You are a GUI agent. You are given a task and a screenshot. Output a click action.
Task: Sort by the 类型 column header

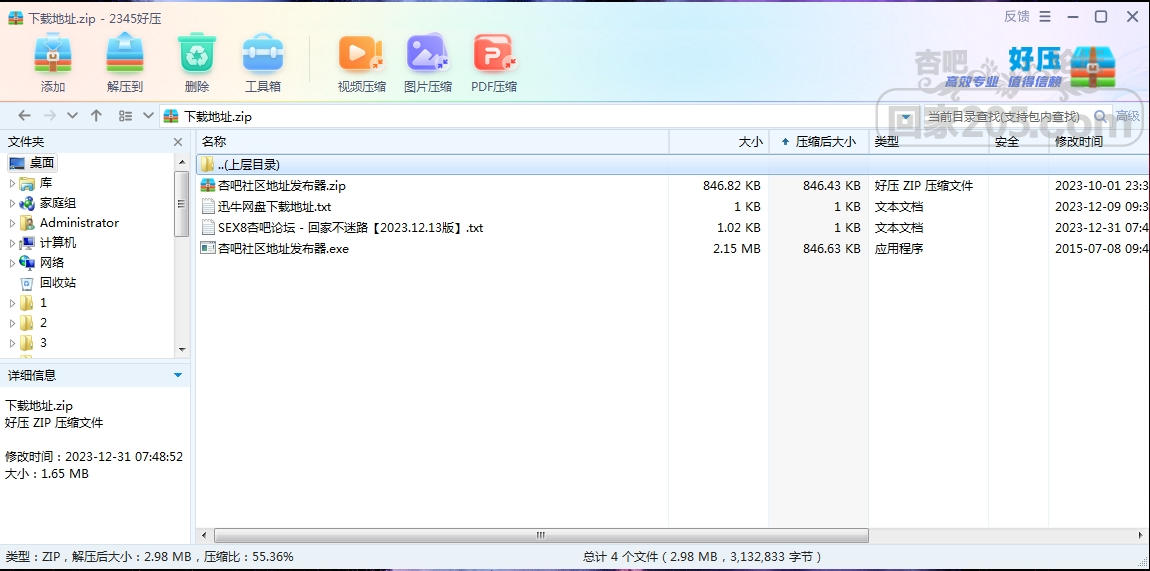coord(887,142)
